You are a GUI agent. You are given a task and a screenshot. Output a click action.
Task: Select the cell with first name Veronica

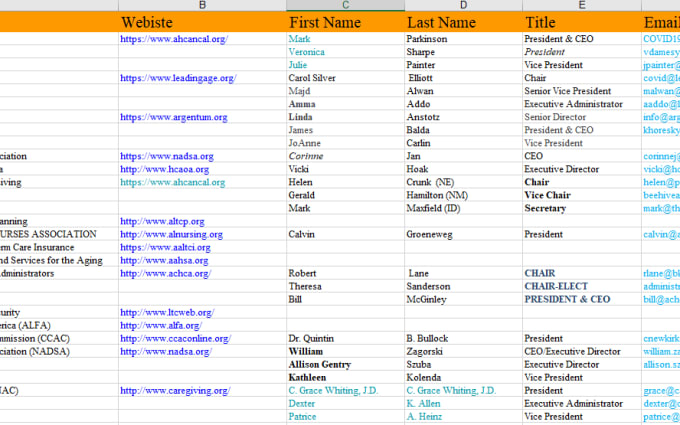pyautogui.click(x=345, y=52)
